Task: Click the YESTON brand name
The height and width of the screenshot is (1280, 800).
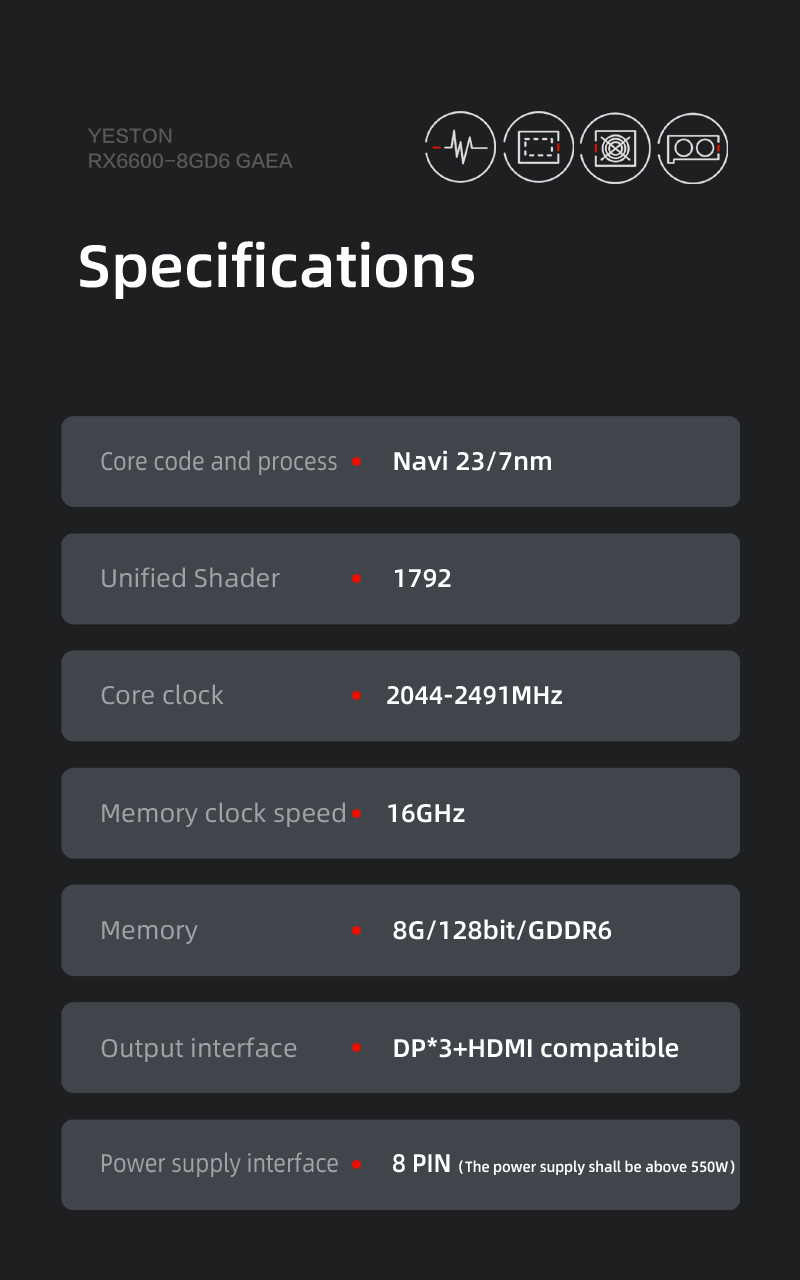Action: click(130, 136)
